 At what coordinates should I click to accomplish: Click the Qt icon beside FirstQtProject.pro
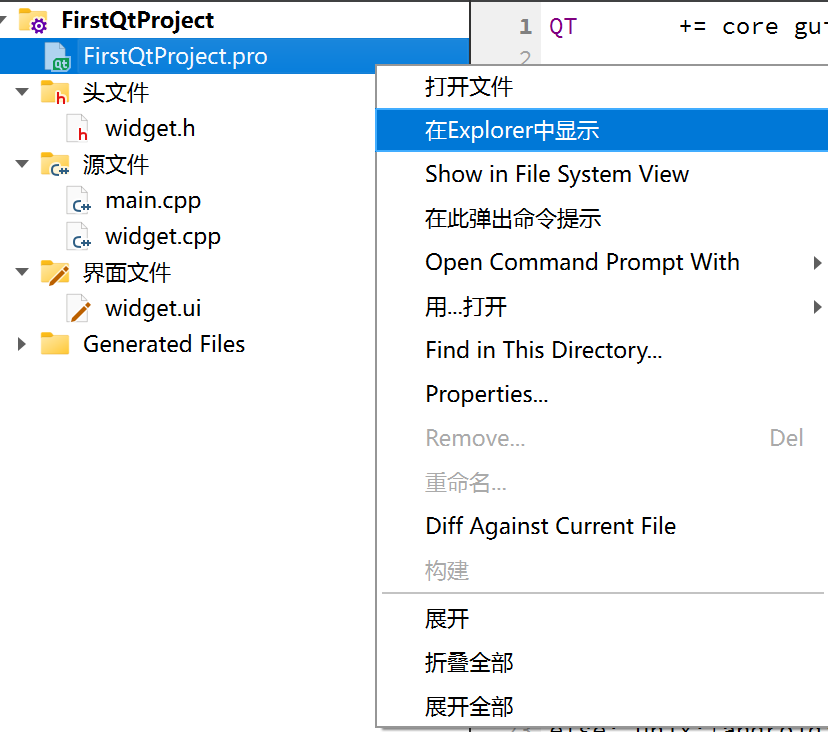point(57,56)
